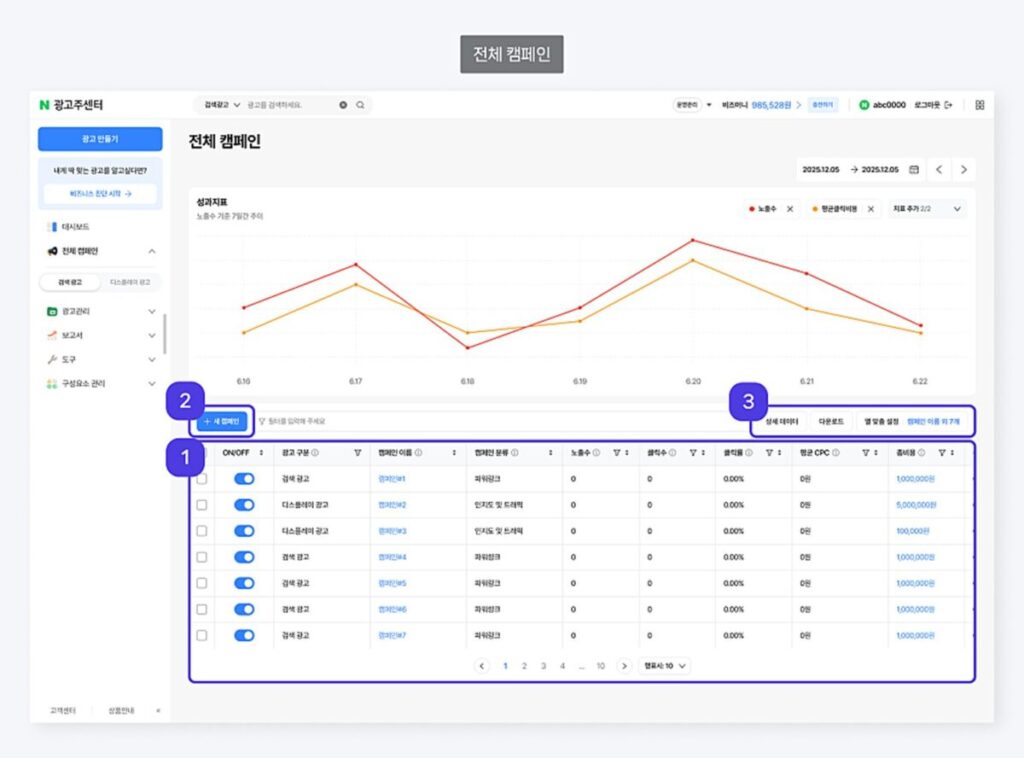
Task: Click the 새 캠페인 button
Action: pyautogui.click(x=220, y=422)
